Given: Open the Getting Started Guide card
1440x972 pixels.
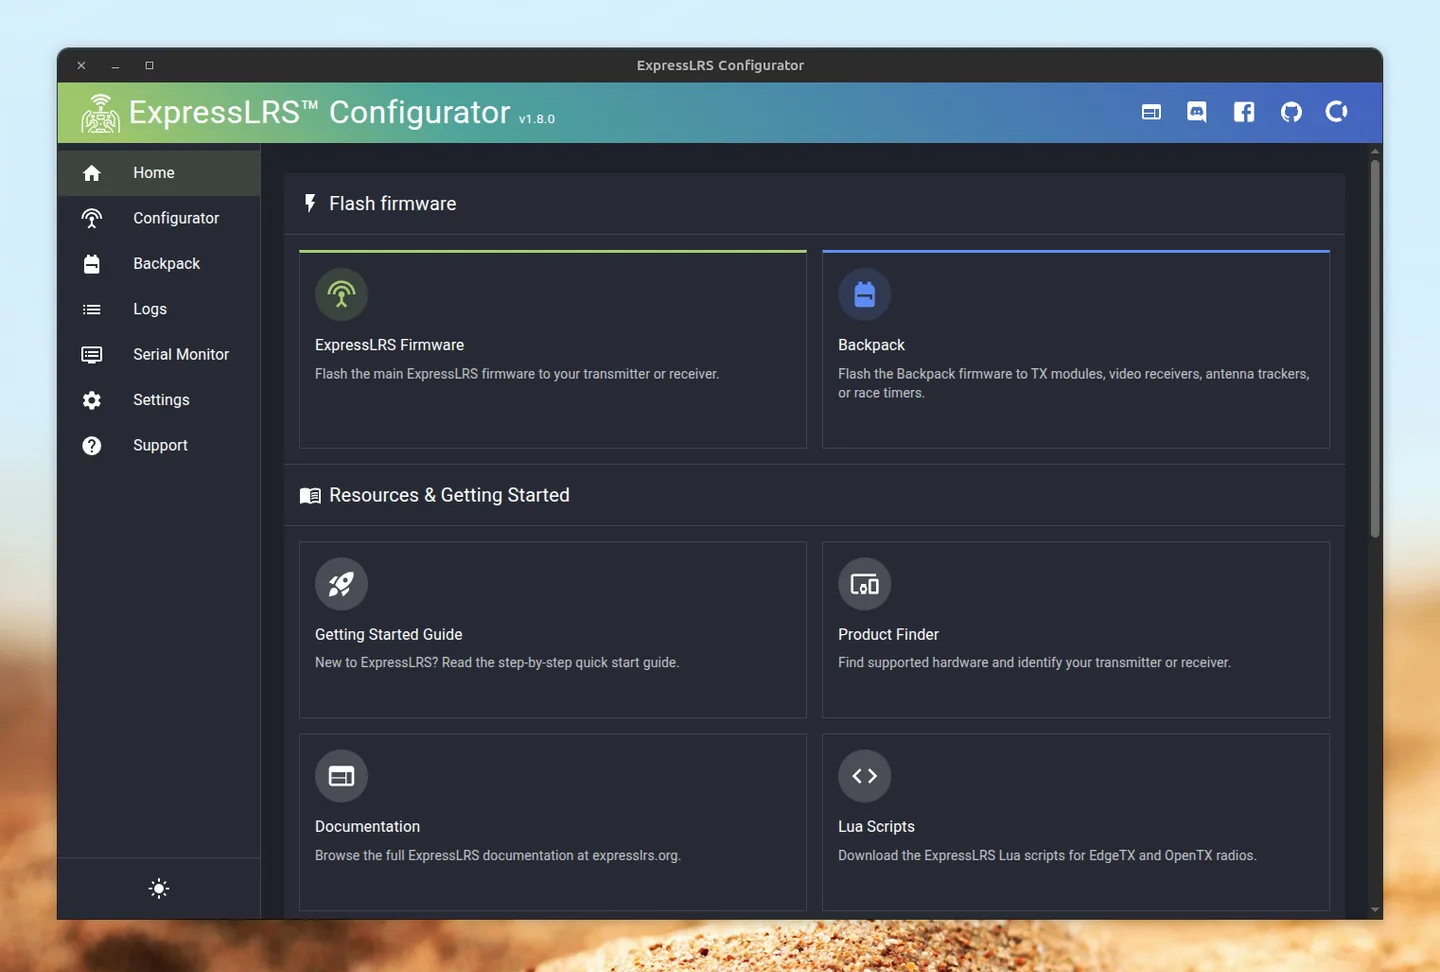Looking at the screenshot, I should (x=553, y=630).
